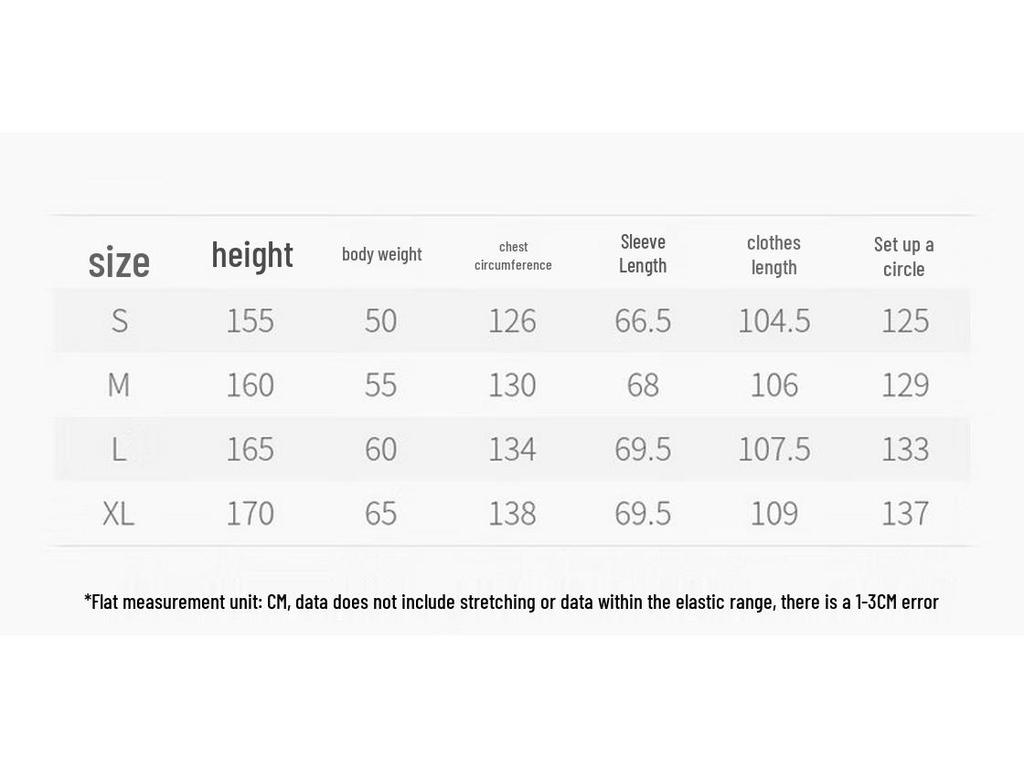Click the flat measurement unit footnote

(511, 601)
